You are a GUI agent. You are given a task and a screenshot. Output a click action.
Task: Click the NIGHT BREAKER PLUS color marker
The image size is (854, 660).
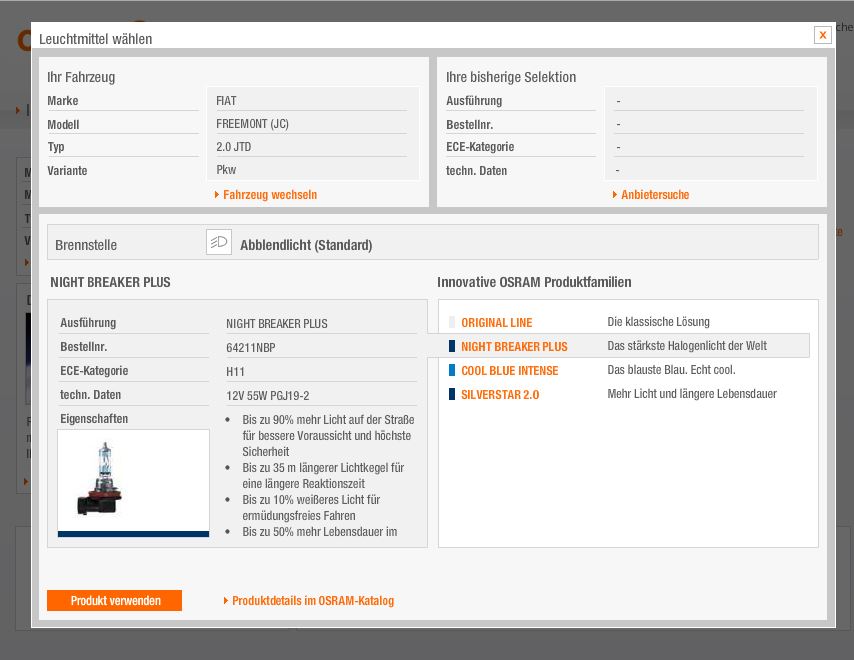(x=452, y=347)
